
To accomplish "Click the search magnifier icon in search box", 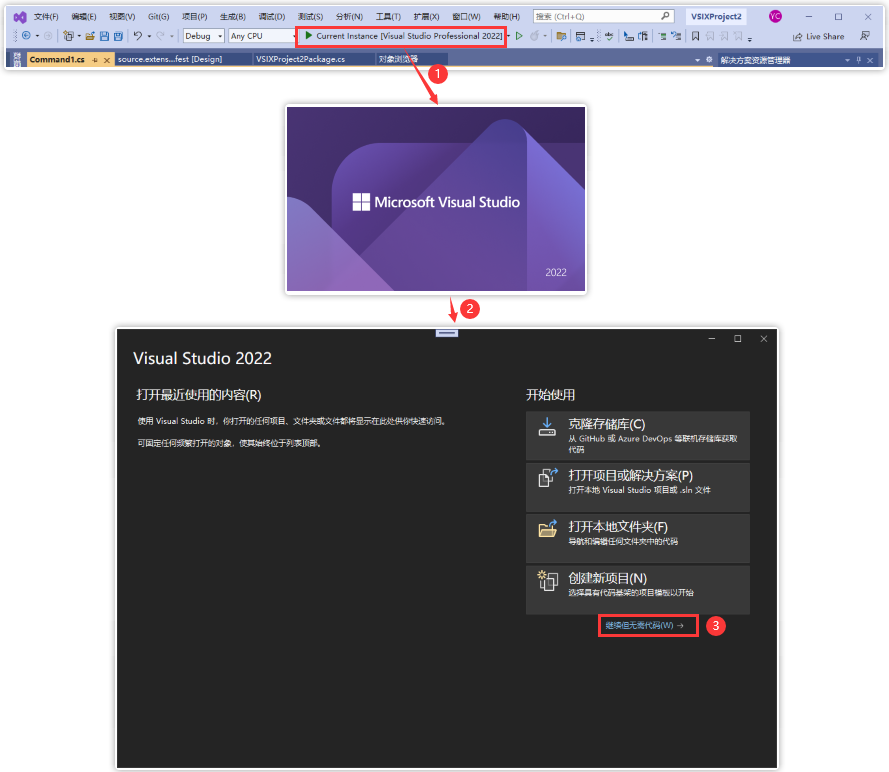I will (665, 16).
